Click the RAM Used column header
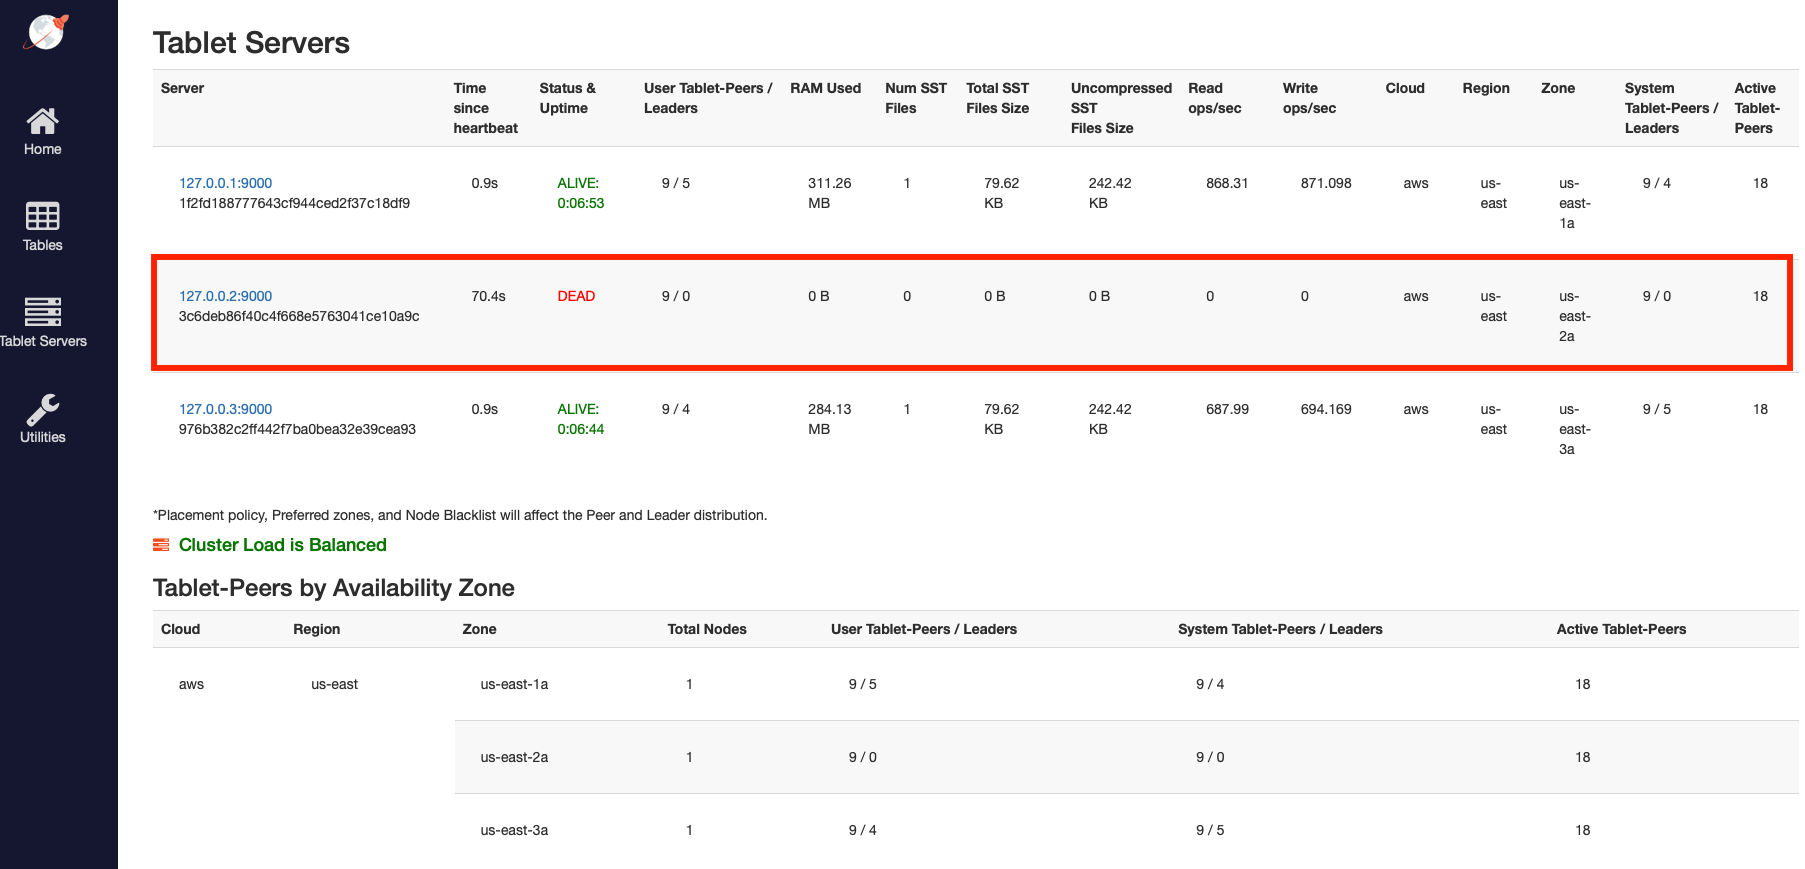The image size is (1805, 869). coord(825,88)
